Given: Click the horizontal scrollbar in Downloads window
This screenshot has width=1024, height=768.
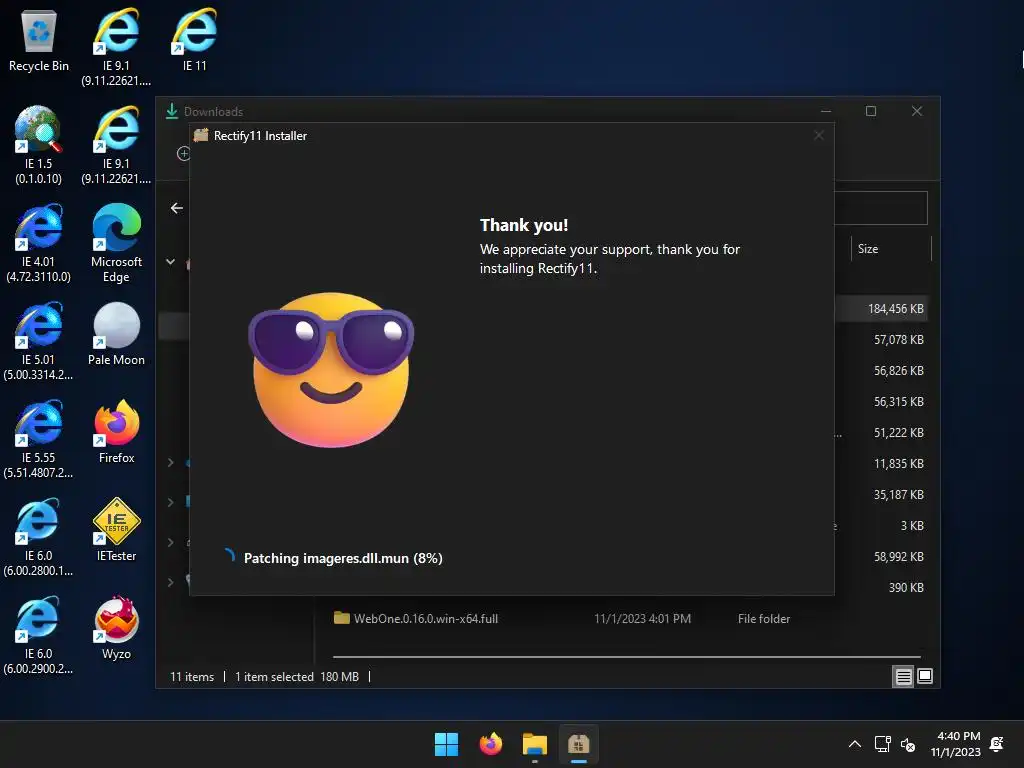Looking at the screenshot, I should (x=626, y=656).
